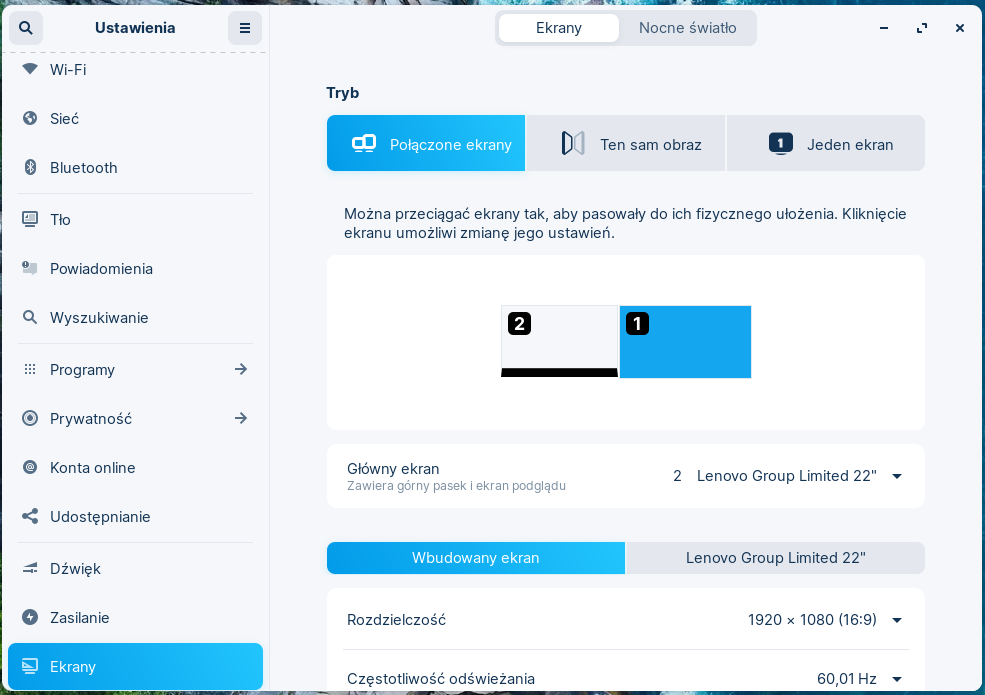This screenshot has width=985, height=695.
Task: Open Konta online settings
Action: (135, 468)
